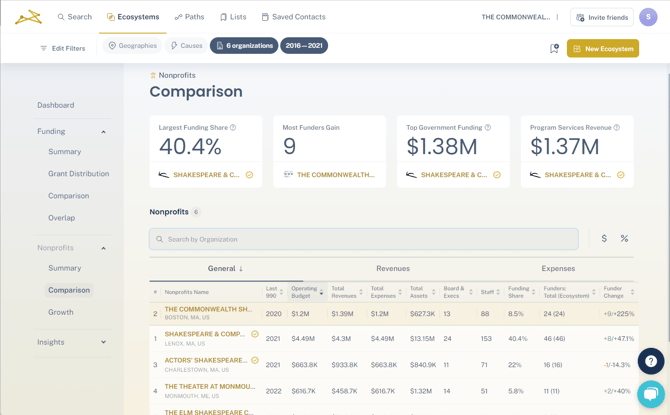Switch to the Revenues table tab
This screenshot has width=670, height=415.
pyautogui.click(x=393, y=268)
